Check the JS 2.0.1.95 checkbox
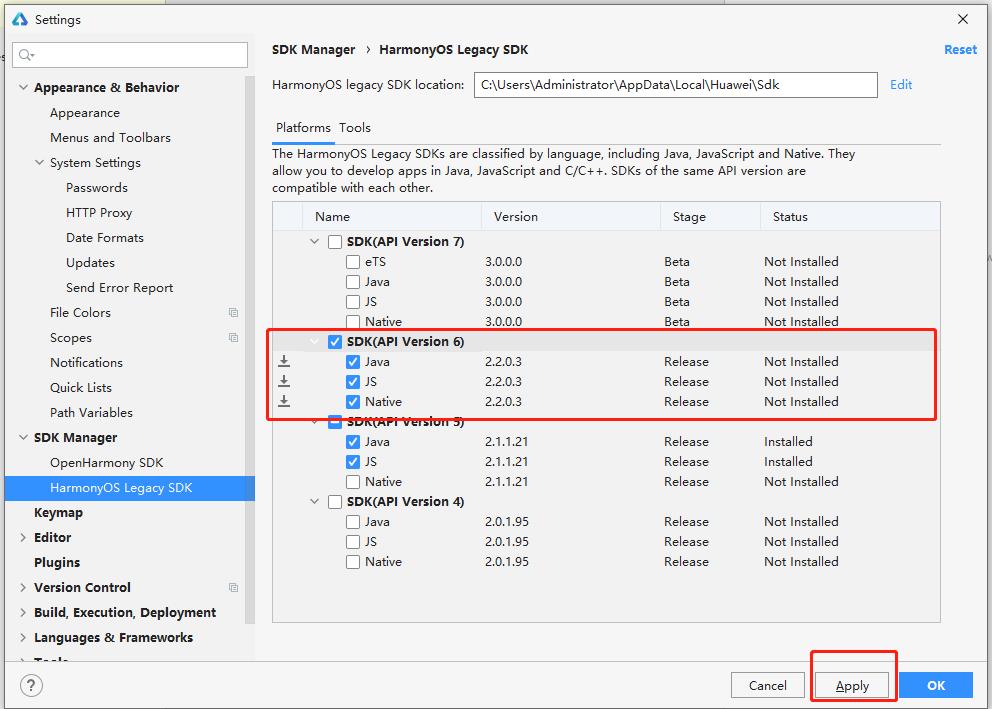 point(353,542)
